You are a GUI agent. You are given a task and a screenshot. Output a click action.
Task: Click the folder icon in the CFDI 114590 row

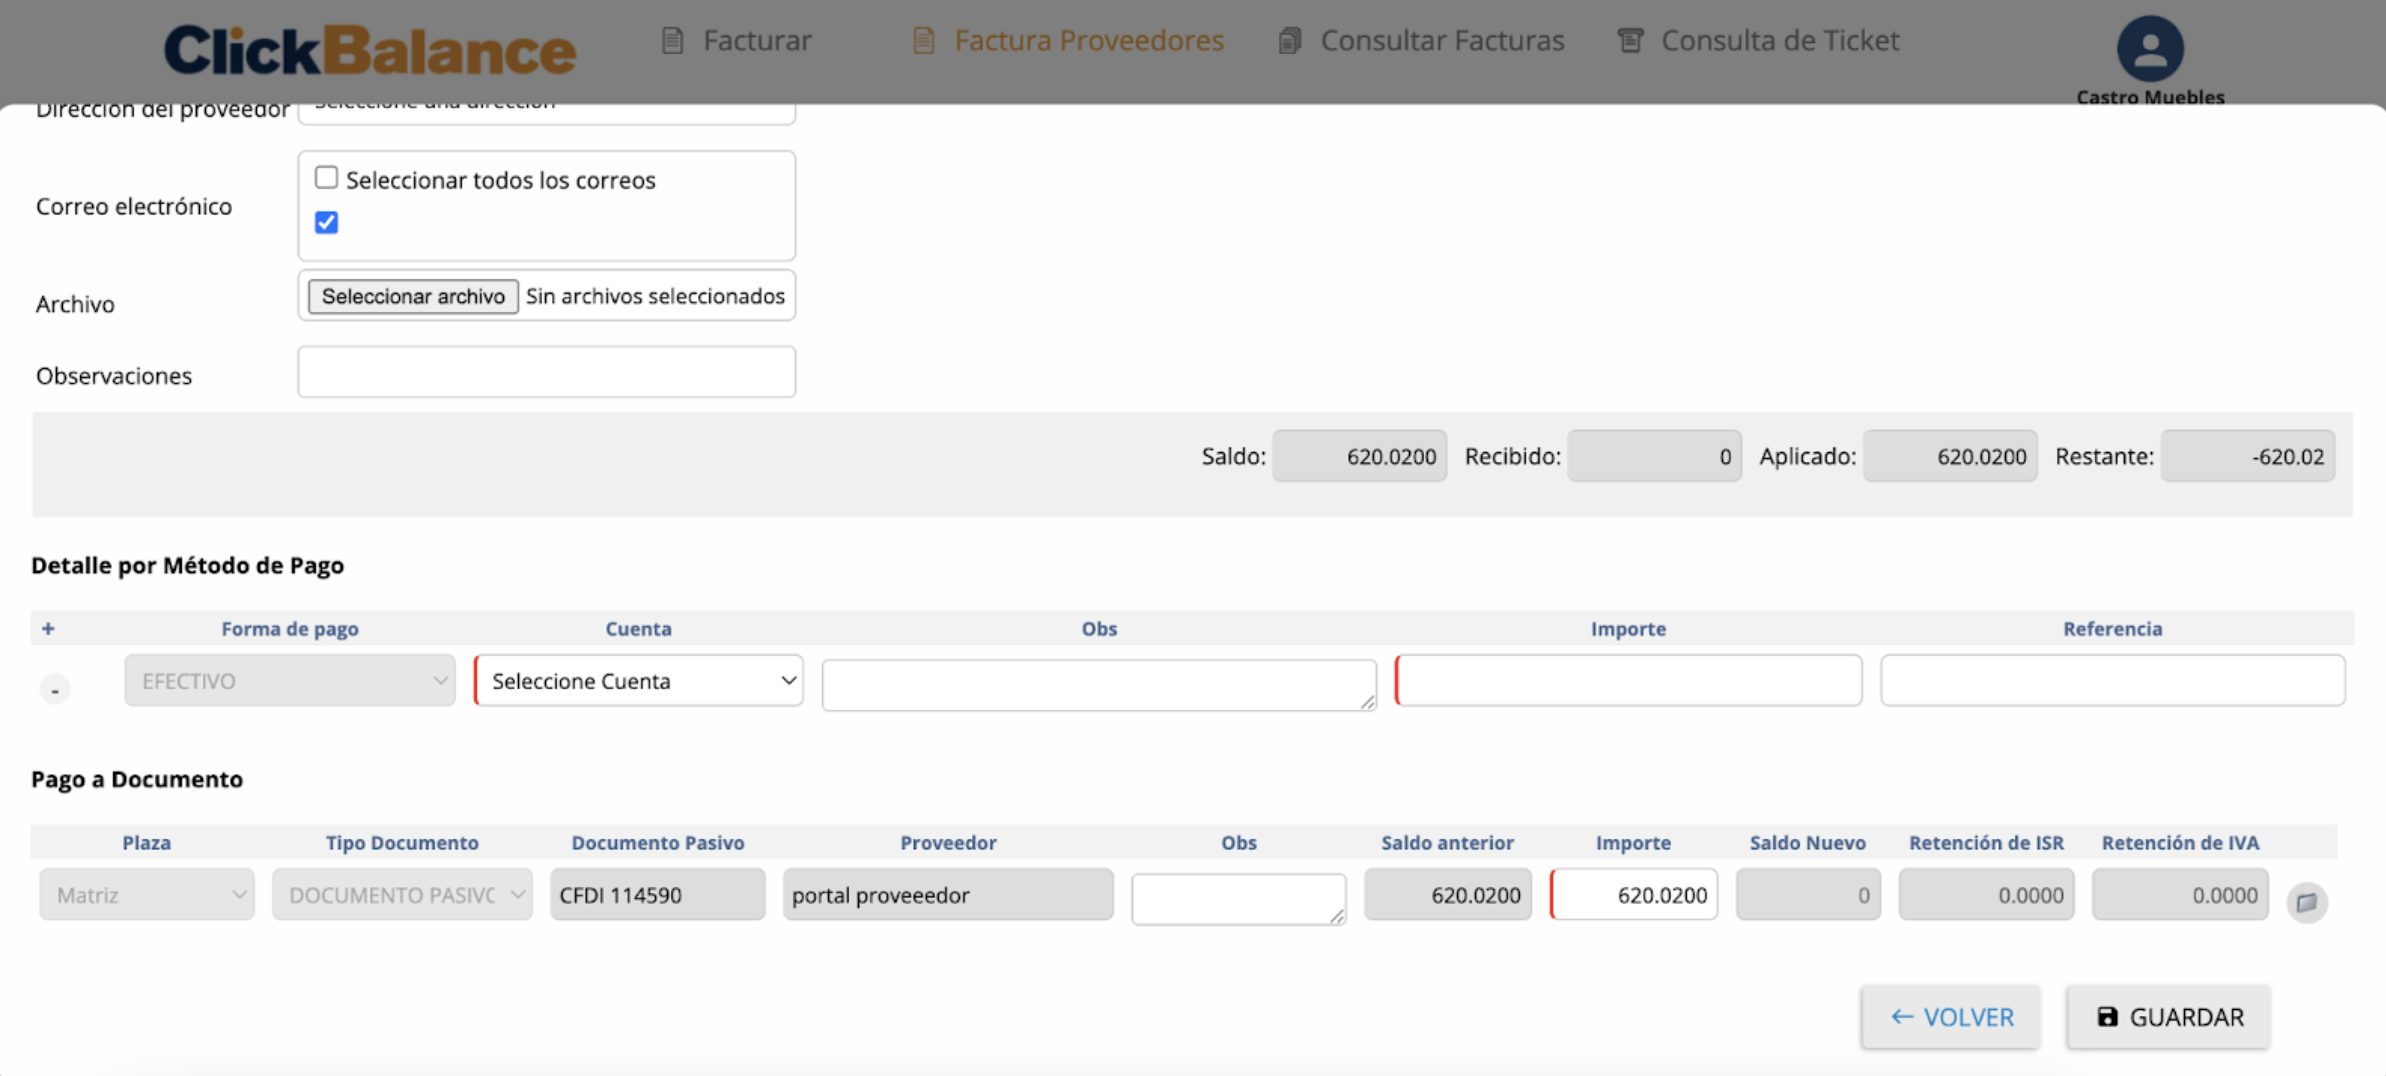2307,902
